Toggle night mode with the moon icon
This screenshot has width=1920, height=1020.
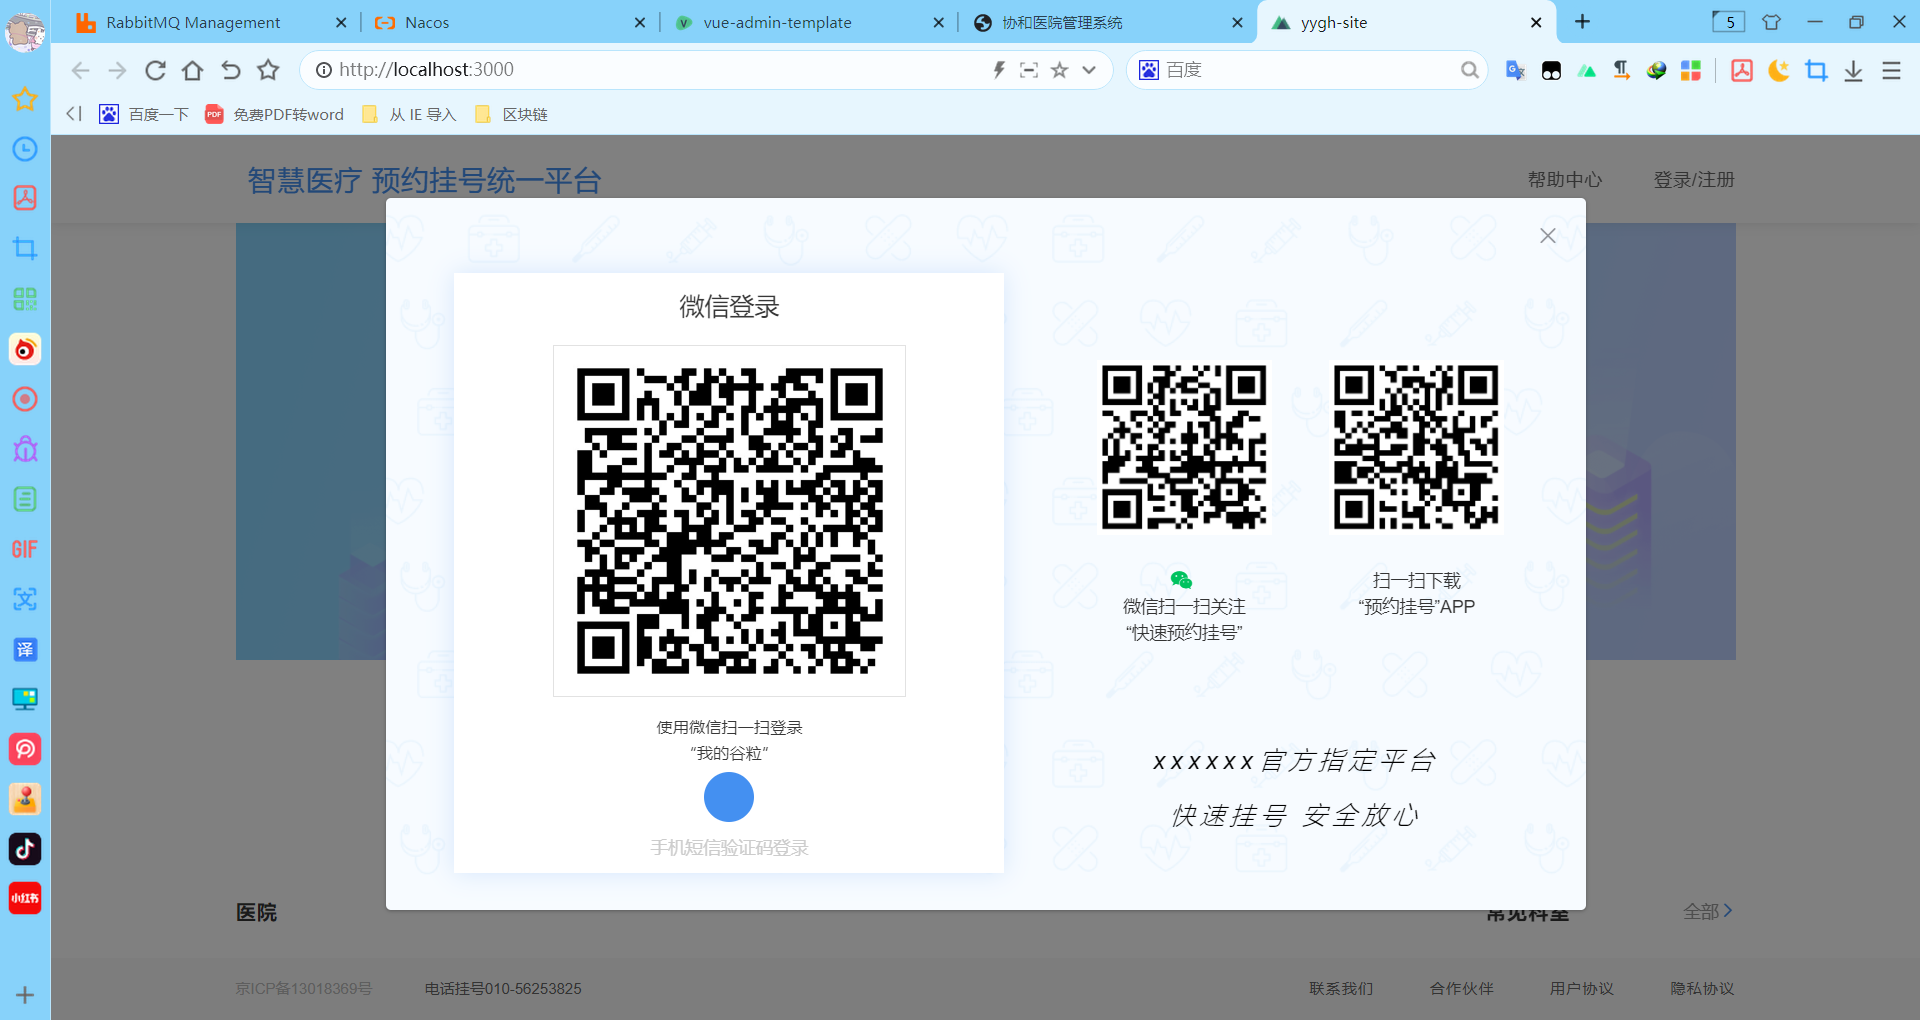[1778, 70]
